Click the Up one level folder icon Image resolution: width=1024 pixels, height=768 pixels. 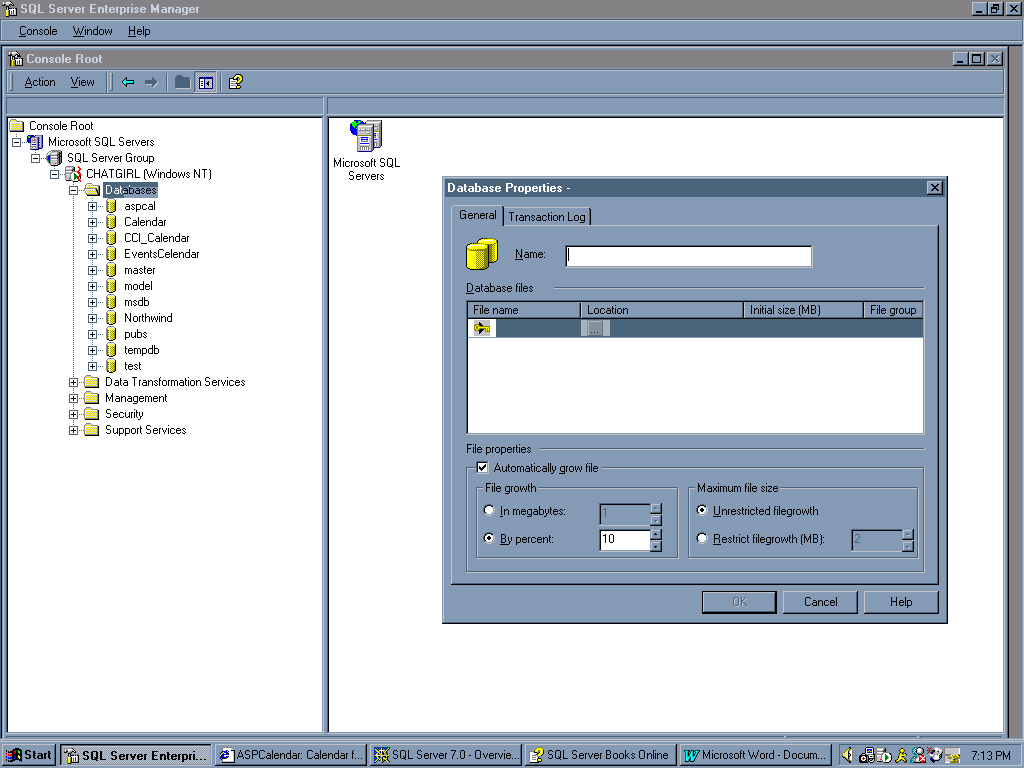point(182,82)
